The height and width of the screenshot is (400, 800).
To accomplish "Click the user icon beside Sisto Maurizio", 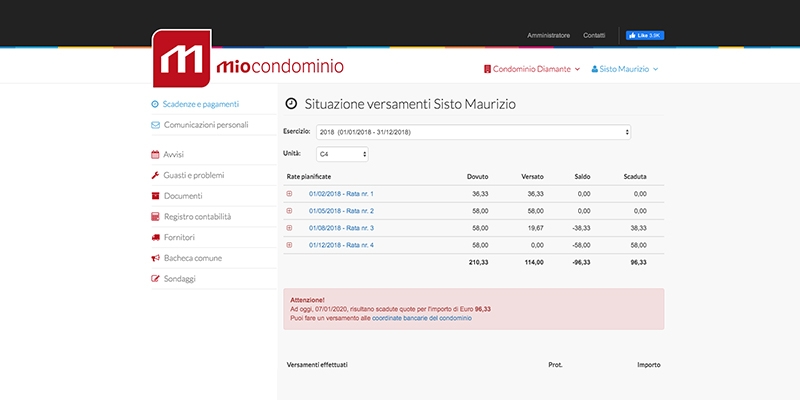I will click(594, 69).
